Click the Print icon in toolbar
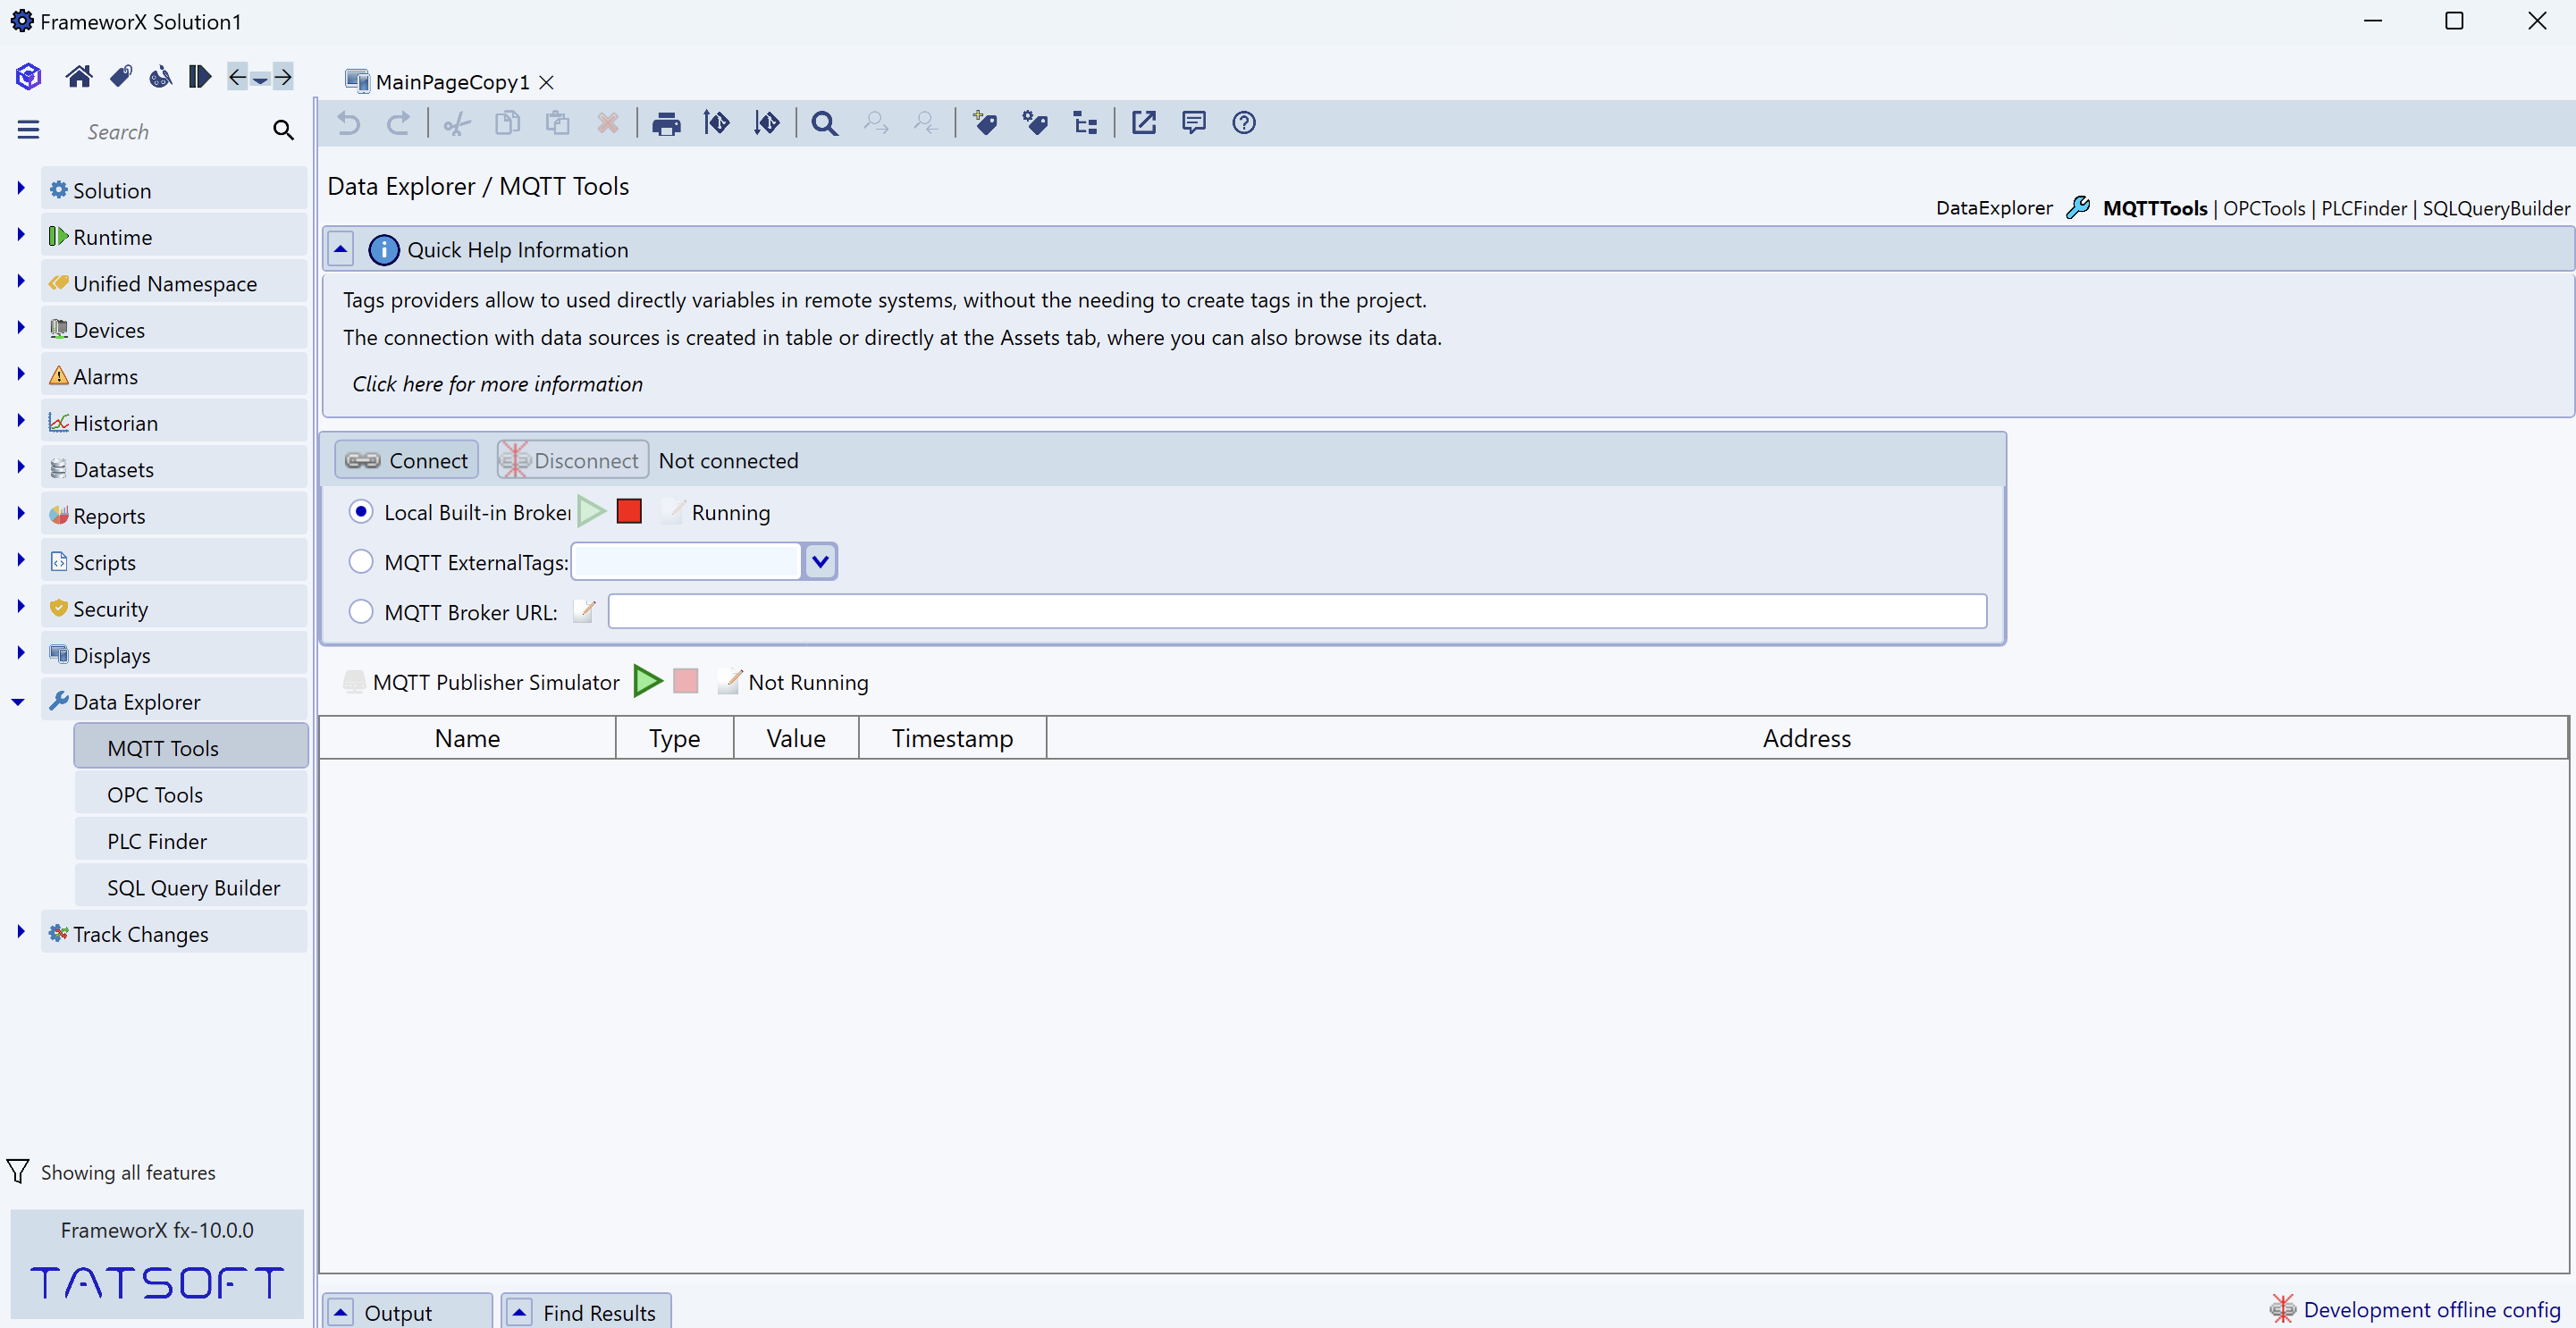Screen dimensions: 2576x1328 click(x=666, y=123)
